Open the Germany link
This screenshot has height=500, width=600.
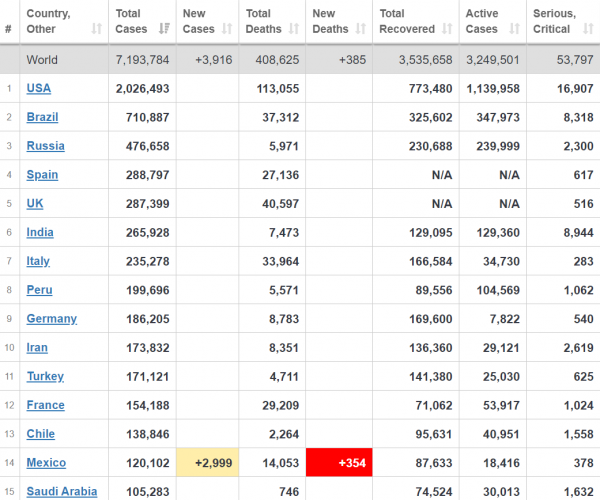52,319
